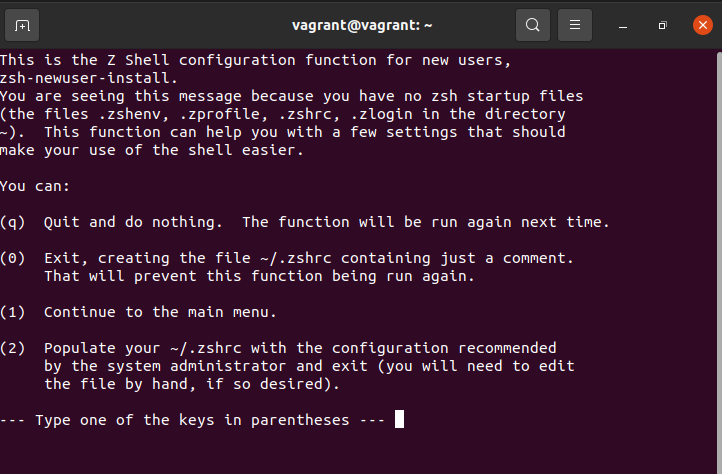This screenshot has width=722, height=474.
Task: Click the "(2)" populate option key
Action: click(x=13, y=348)
